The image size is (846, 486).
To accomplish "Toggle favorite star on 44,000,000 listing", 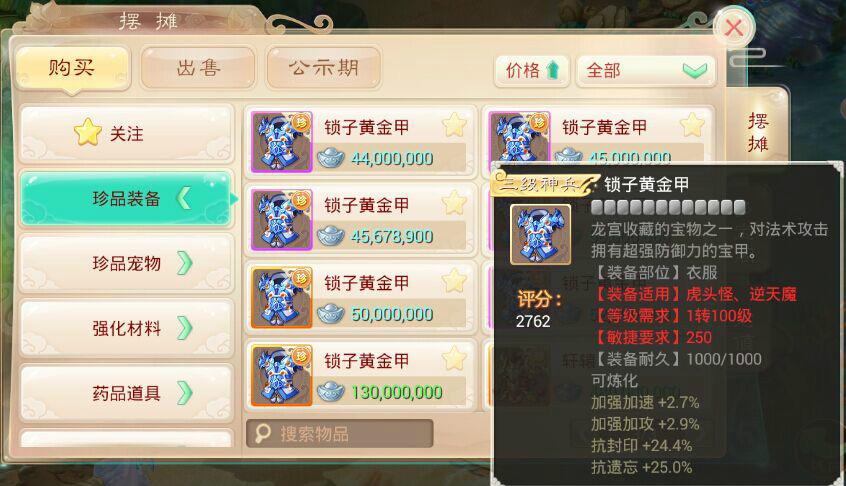I will click(454, 126).
